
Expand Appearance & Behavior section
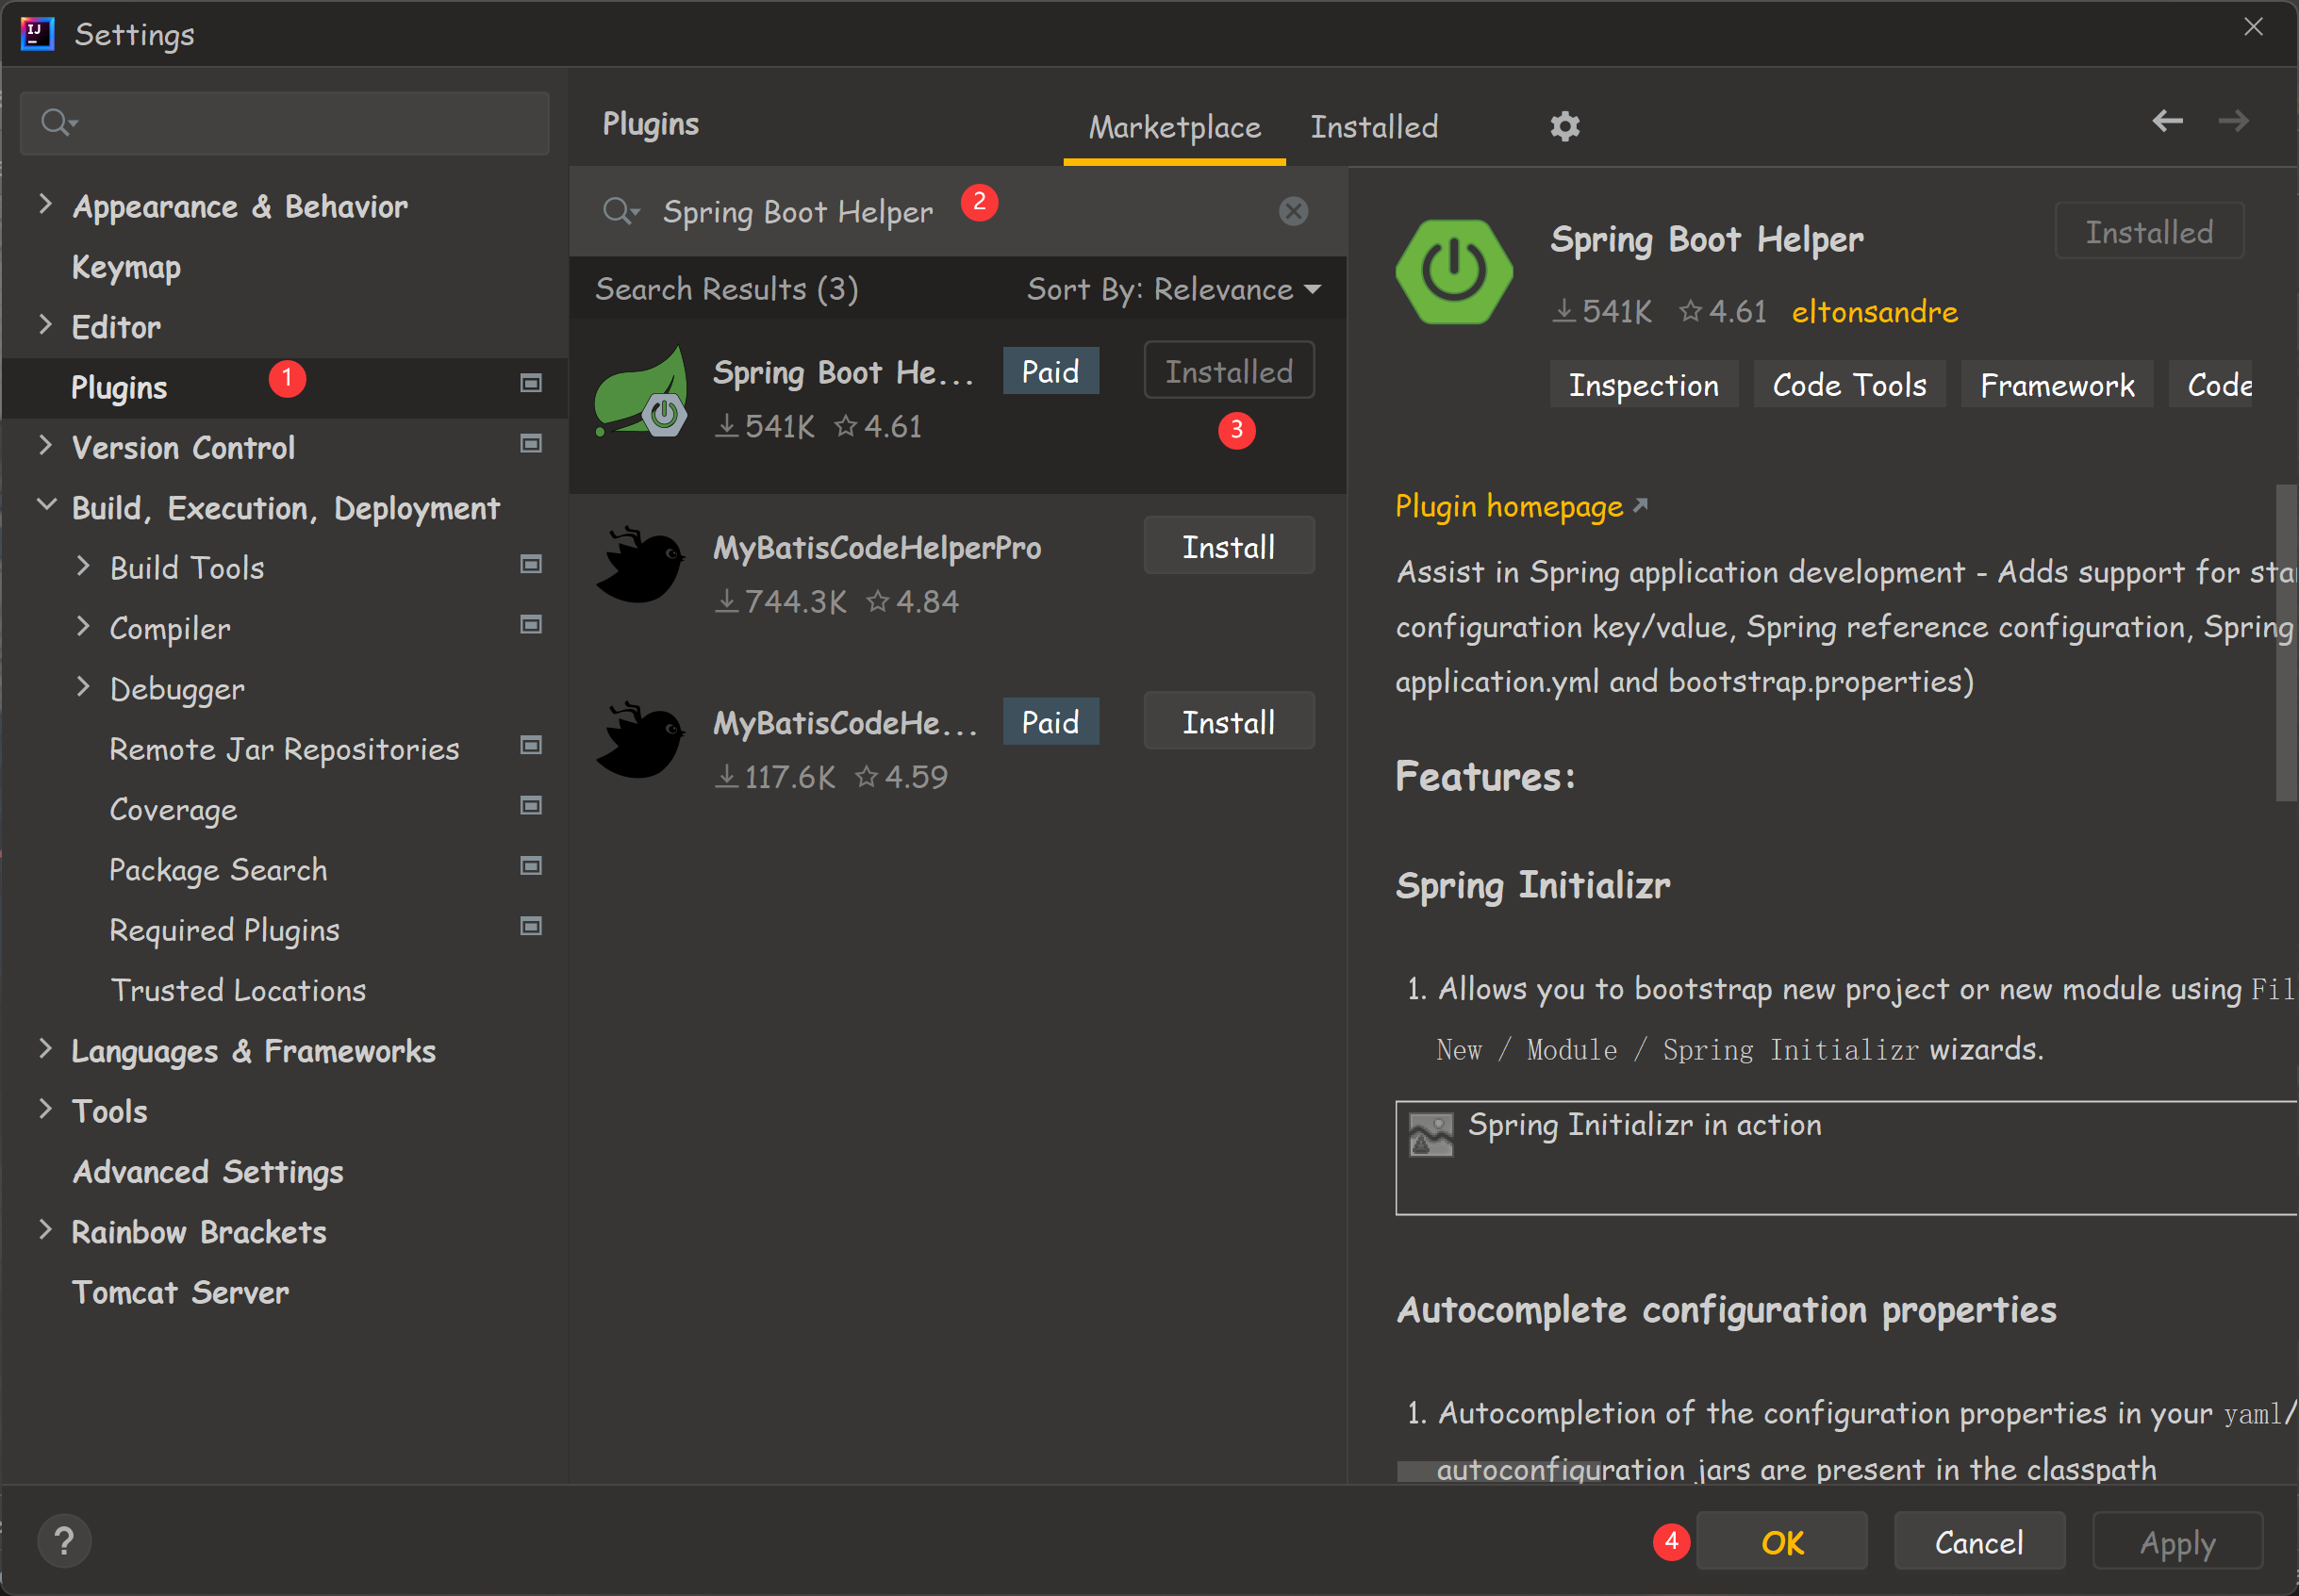(x=45, y=204)
